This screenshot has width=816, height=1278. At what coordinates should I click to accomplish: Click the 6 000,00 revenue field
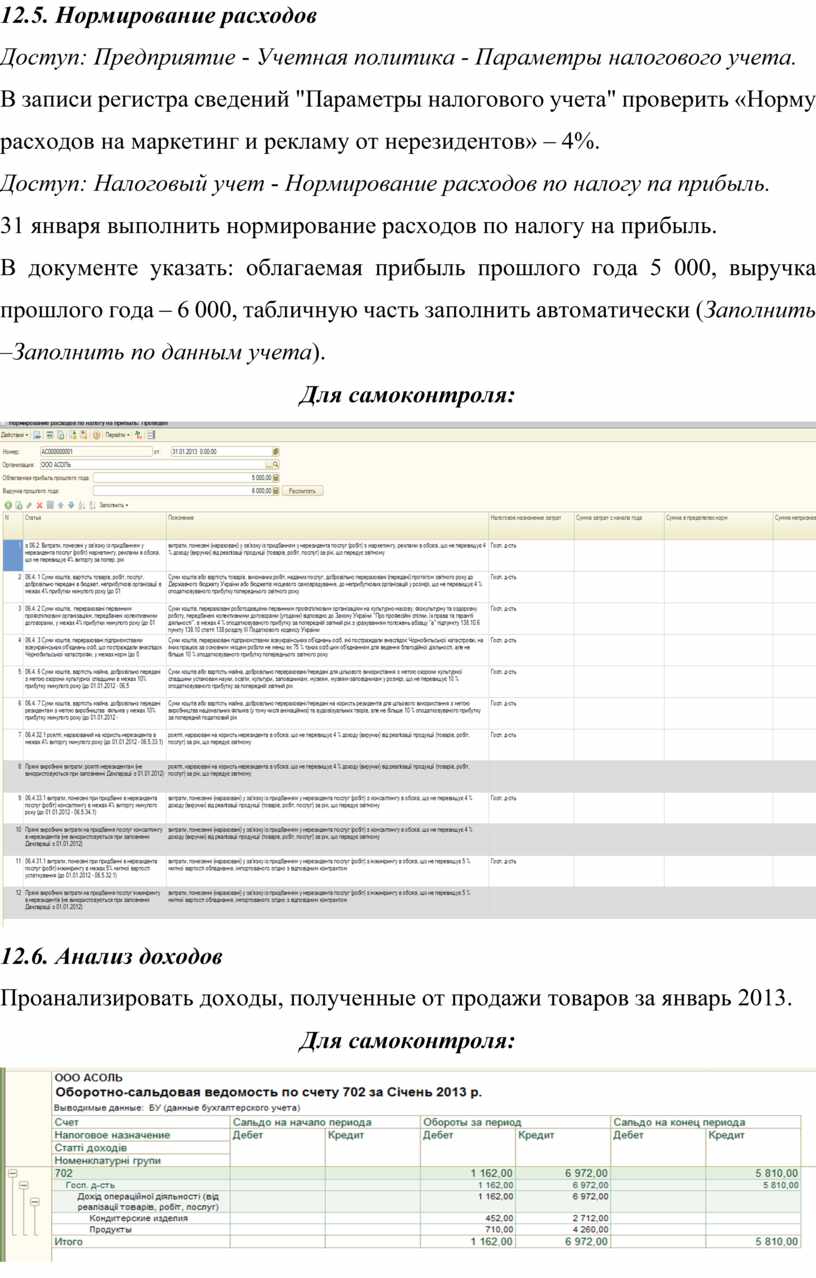182,491
